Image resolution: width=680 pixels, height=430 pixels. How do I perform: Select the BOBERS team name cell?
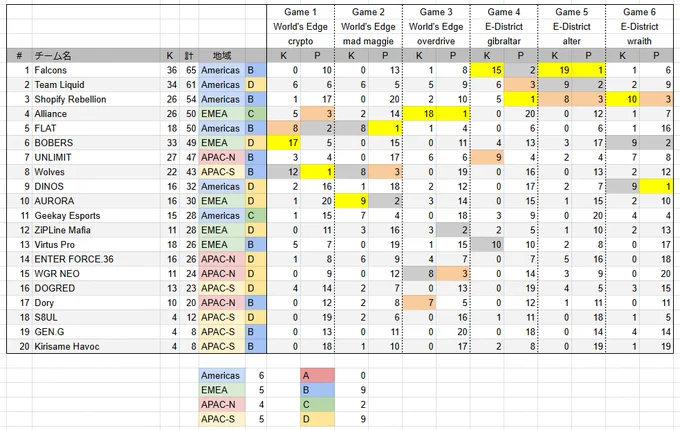96,143
